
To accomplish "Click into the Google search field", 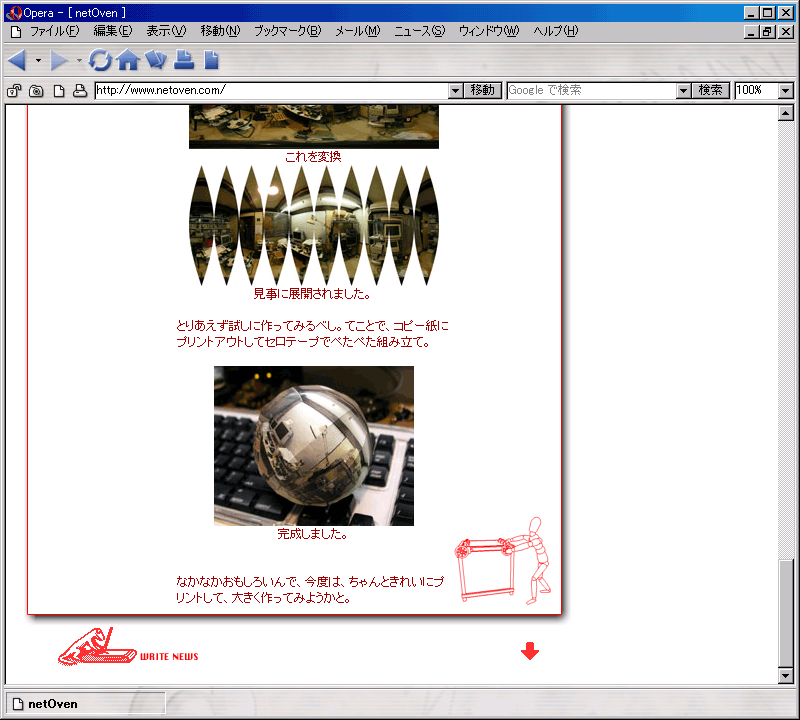I will click(592, 90).
